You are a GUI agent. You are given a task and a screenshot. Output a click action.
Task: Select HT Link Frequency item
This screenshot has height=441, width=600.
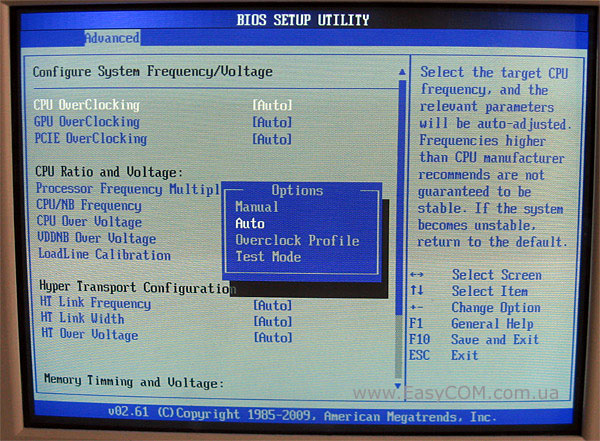tap(95, 303)
